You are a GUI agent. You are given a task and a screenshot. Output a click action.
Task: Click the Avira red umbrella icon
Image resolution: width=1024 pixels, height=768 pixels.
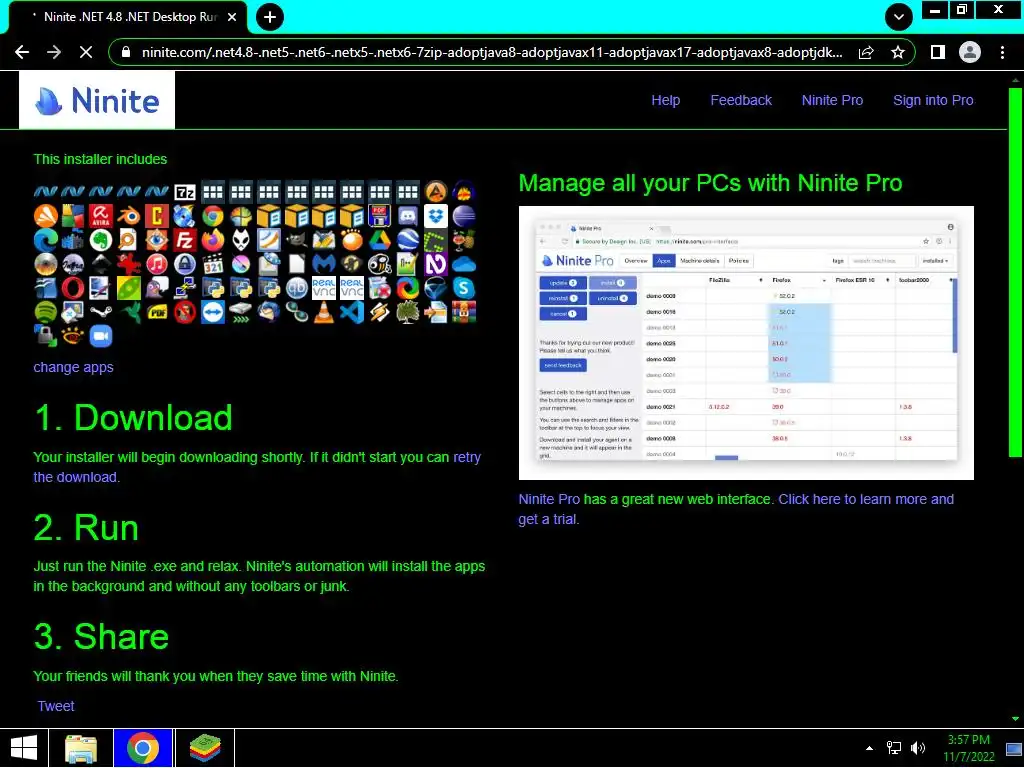point(101,216)
